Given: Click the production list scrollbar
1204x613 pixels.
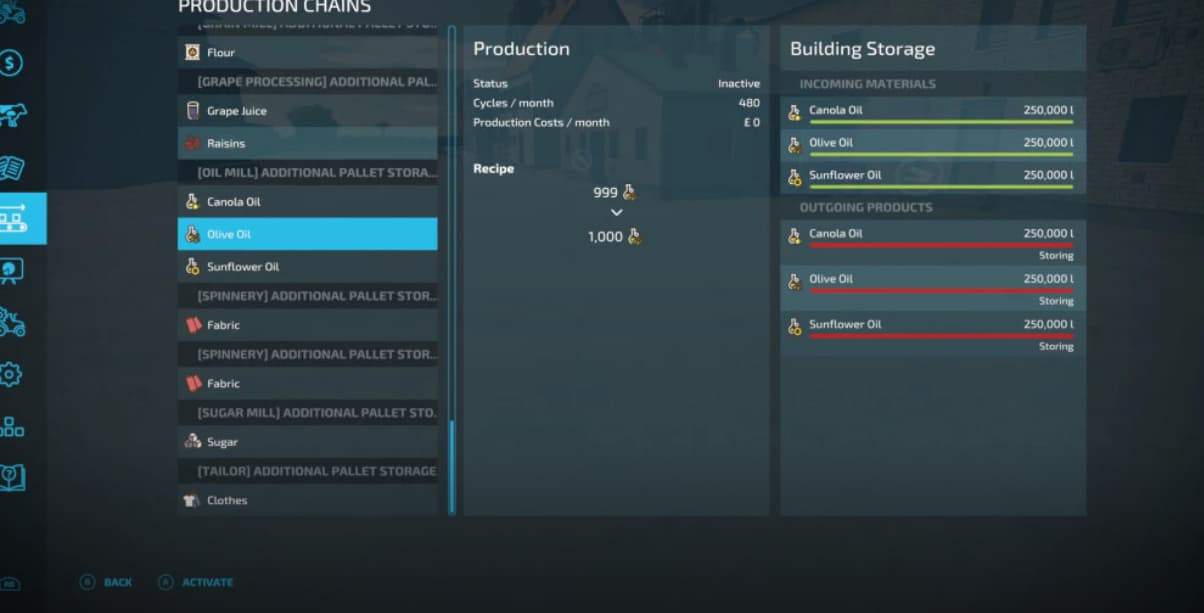Looking at the screenshot, I should (x=452, y=465).
